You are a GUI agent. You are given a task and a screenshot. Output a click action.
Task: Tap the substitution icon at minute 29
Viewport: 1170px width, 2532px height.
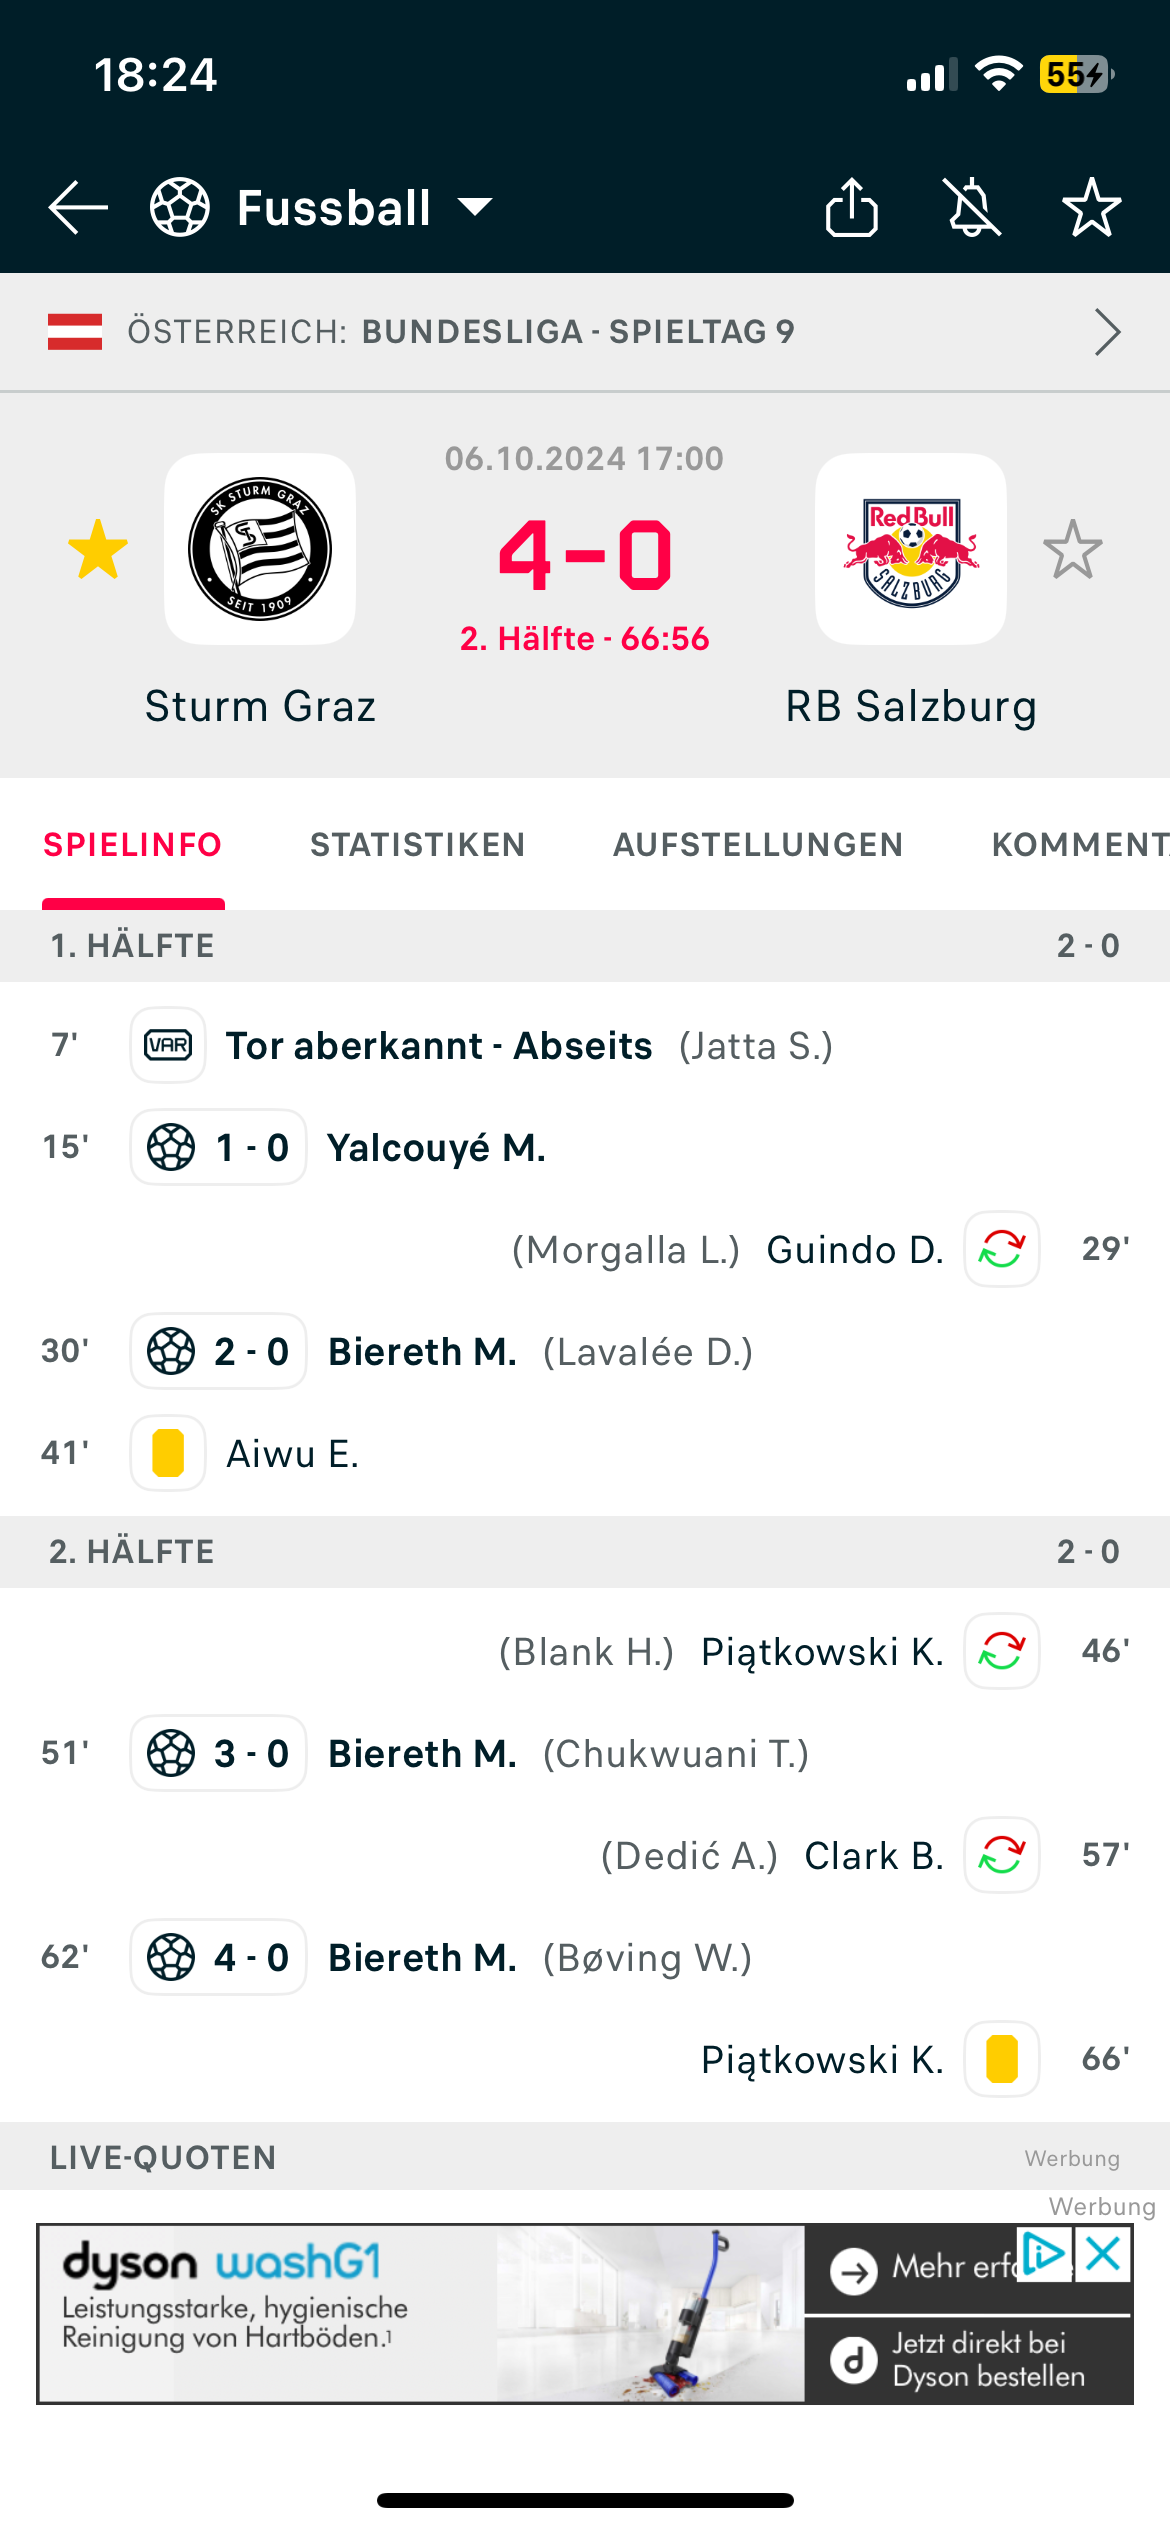pyautogui.click(x=1002, y=1249)
